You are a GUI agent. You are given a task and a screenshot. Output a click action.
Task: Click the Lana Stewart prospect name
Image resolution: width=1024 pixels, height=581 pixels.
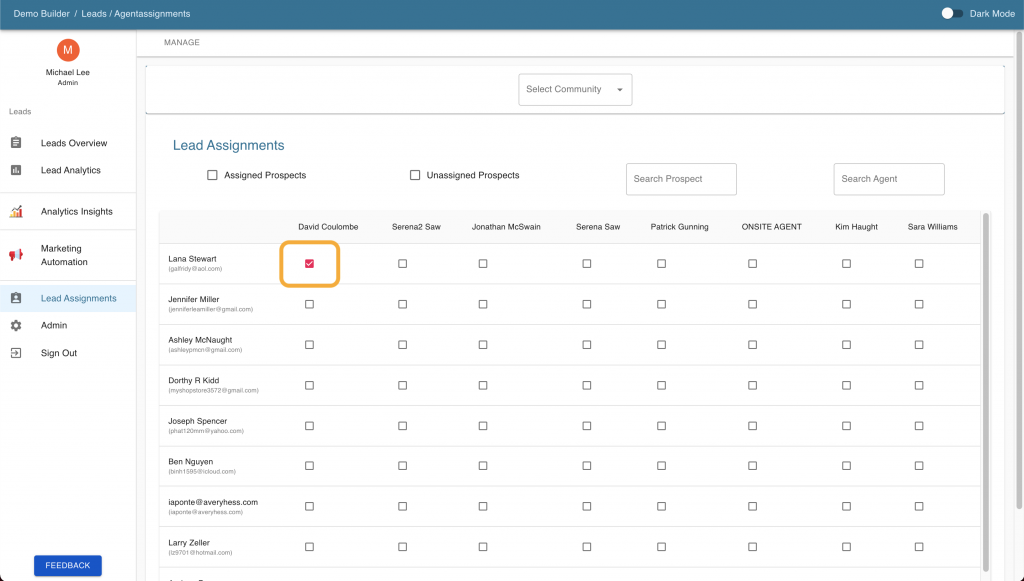tap(192, 259)
